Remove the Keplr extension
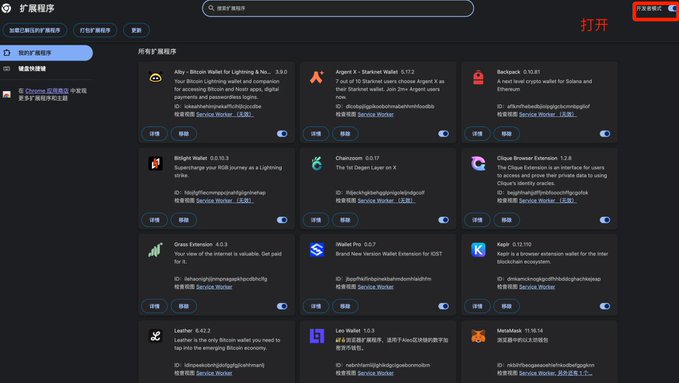 pos(507,306)
